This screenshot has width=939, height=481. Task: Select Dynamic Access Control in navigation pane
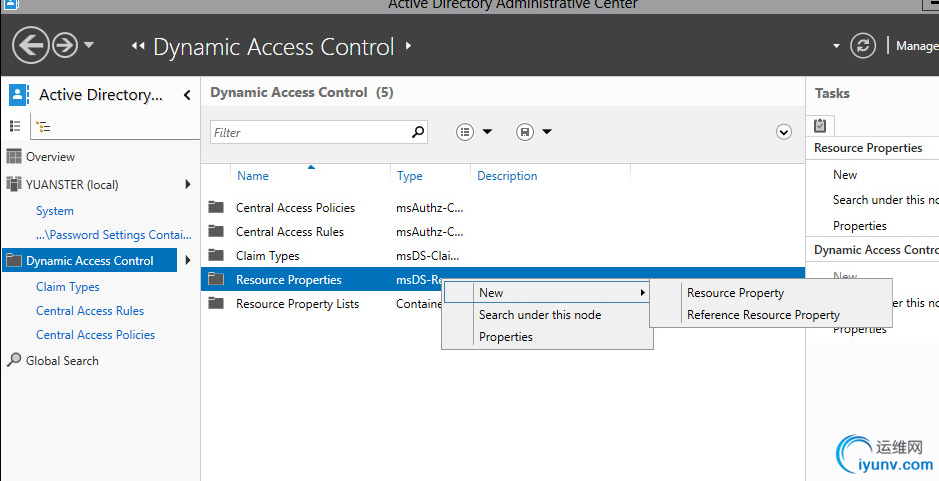89,261
